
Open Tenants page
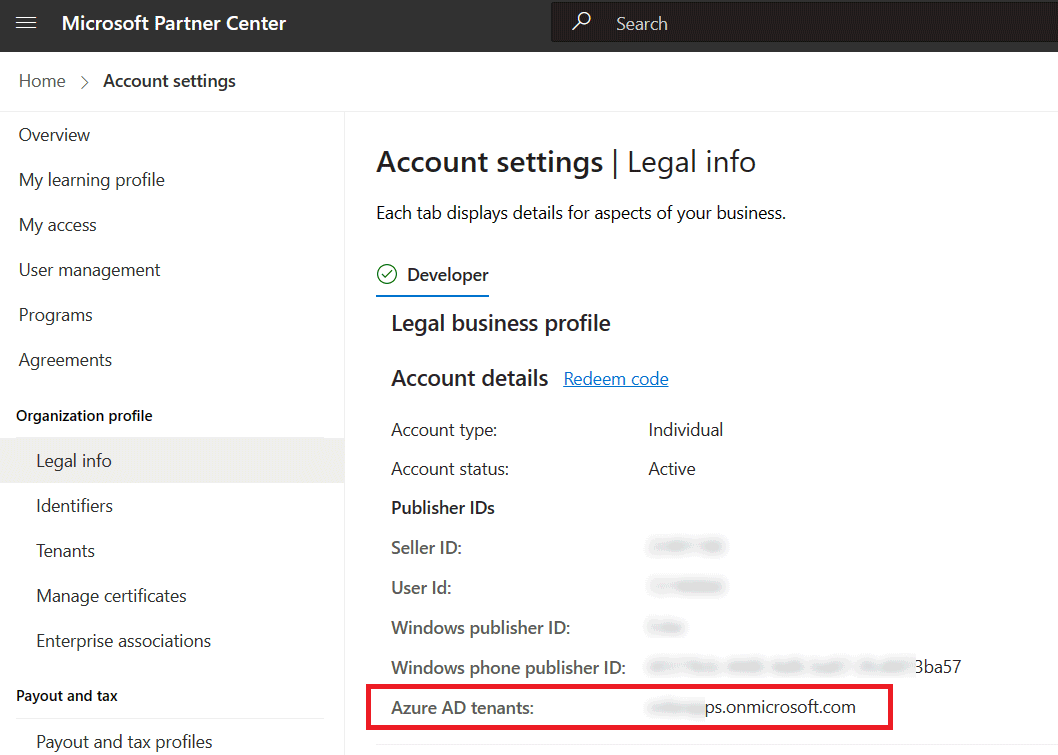(x=65, y=551)
